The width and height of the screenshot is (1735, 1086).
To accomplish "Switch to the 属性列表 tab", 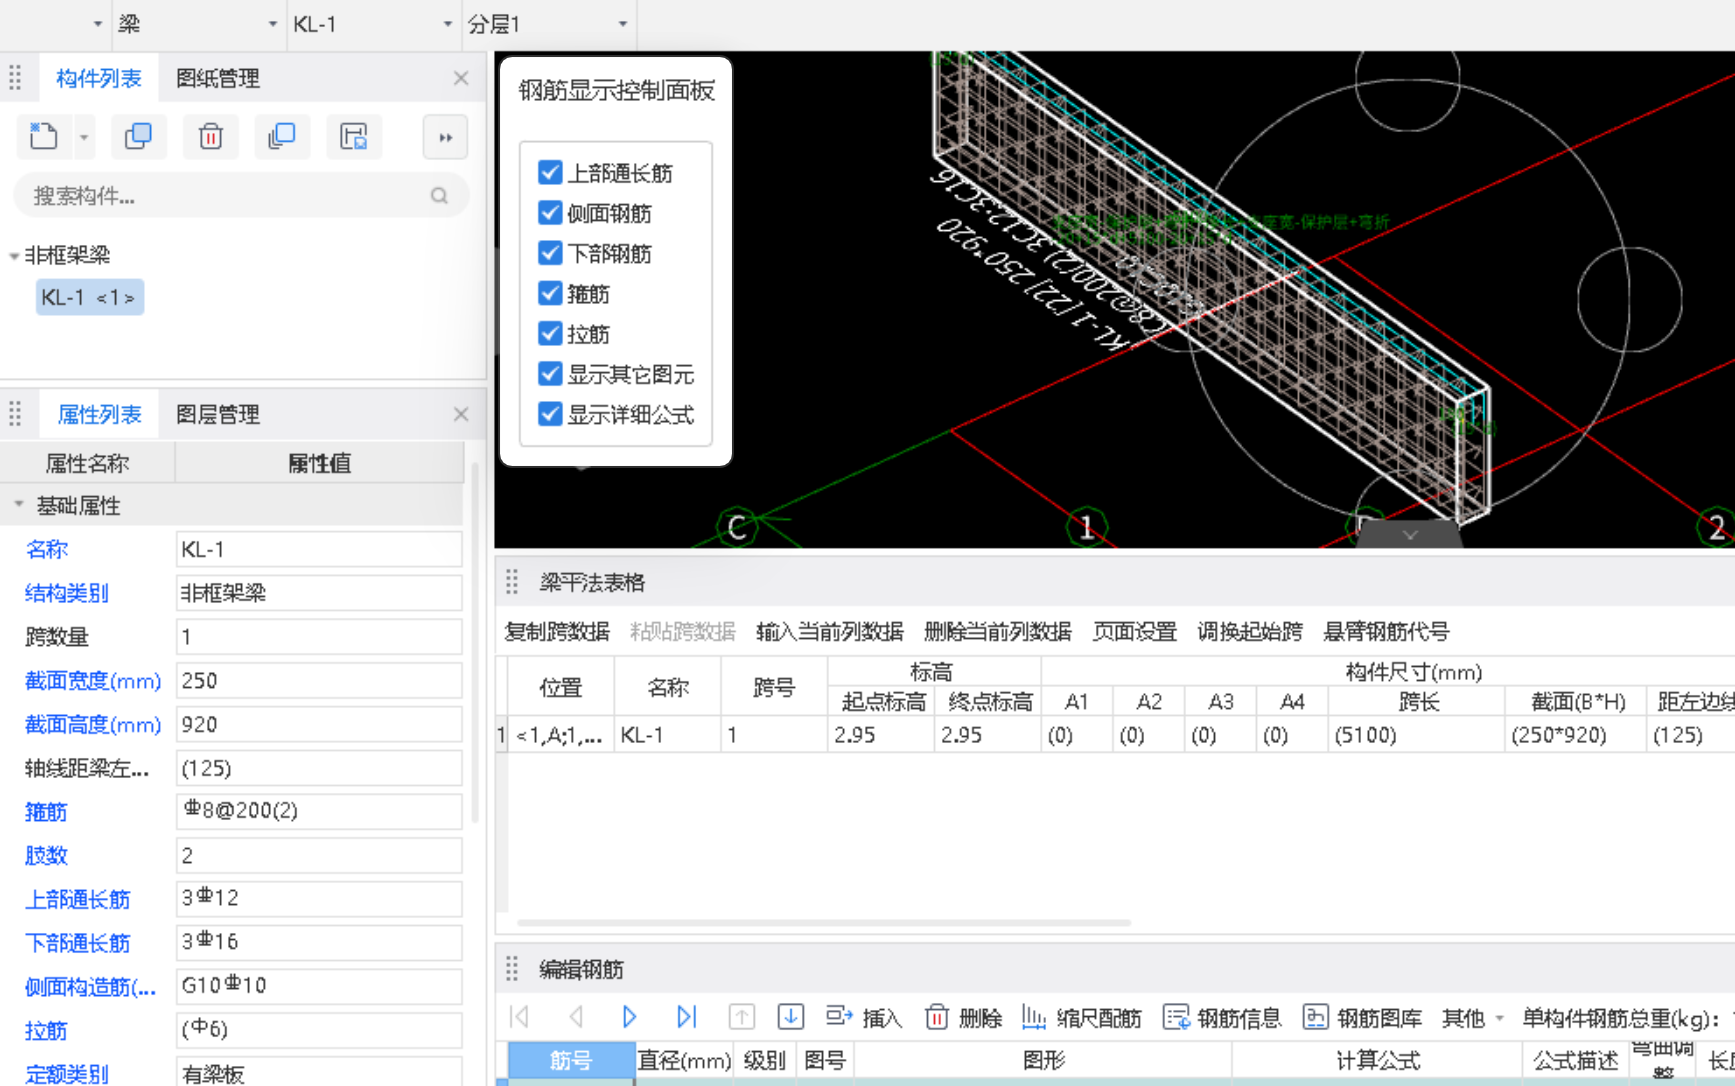I will click(x=99, y=414).
